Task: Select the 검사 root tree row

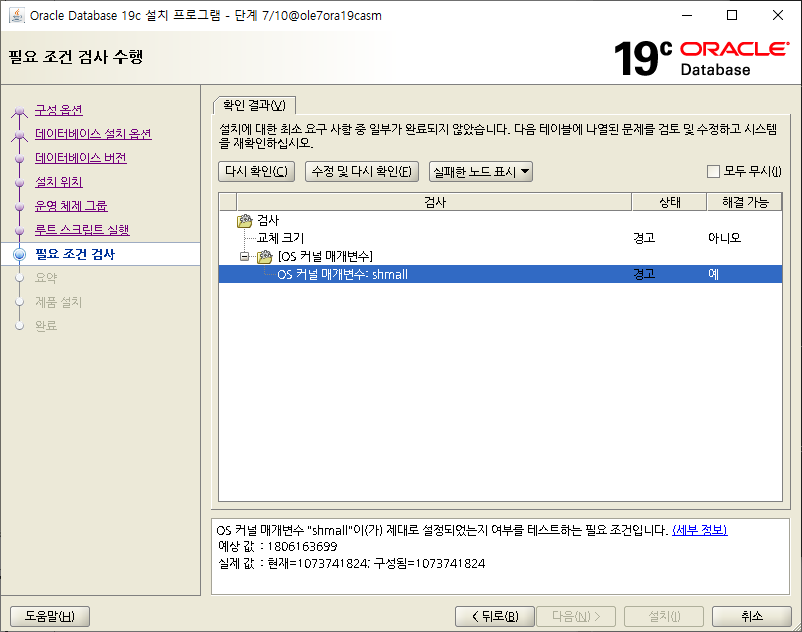Action: [x=500, y=220]
